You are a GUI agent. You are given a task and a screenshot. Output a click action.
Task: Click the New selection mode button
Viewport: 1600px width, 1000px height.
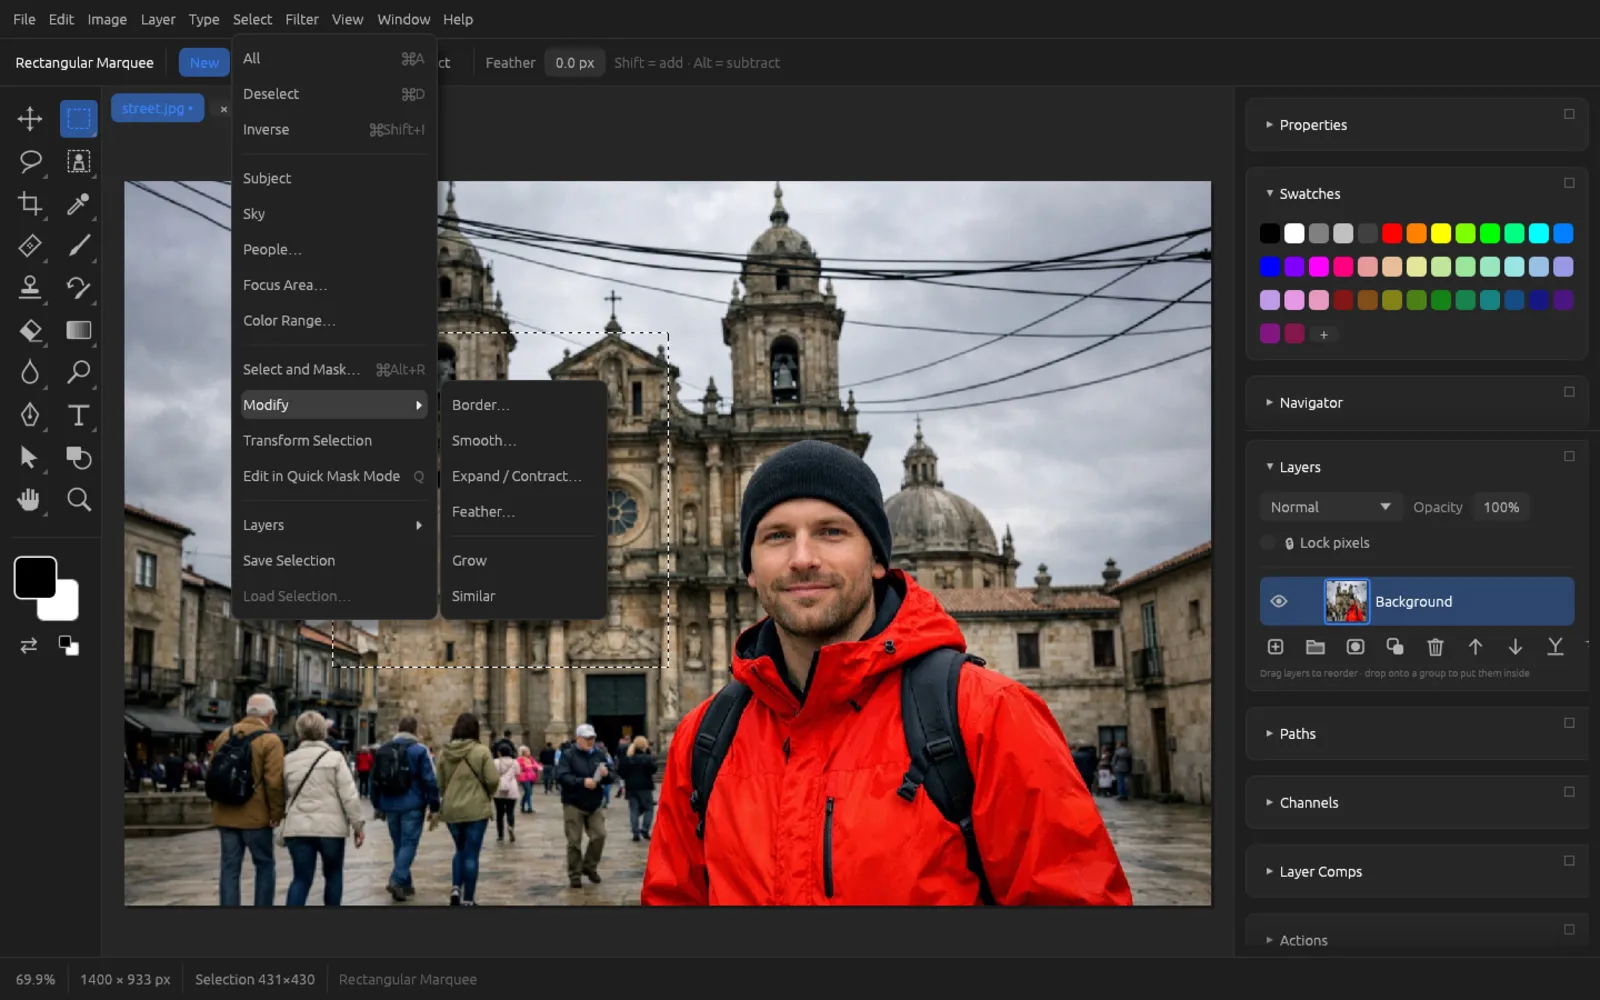[204, 62]
